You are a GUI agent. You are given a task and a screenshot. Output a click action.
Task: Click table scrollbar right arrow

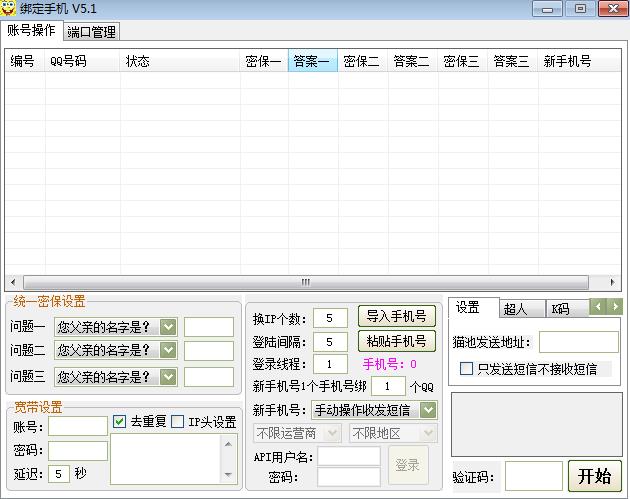pyautogui.click(x=612, y=282)
